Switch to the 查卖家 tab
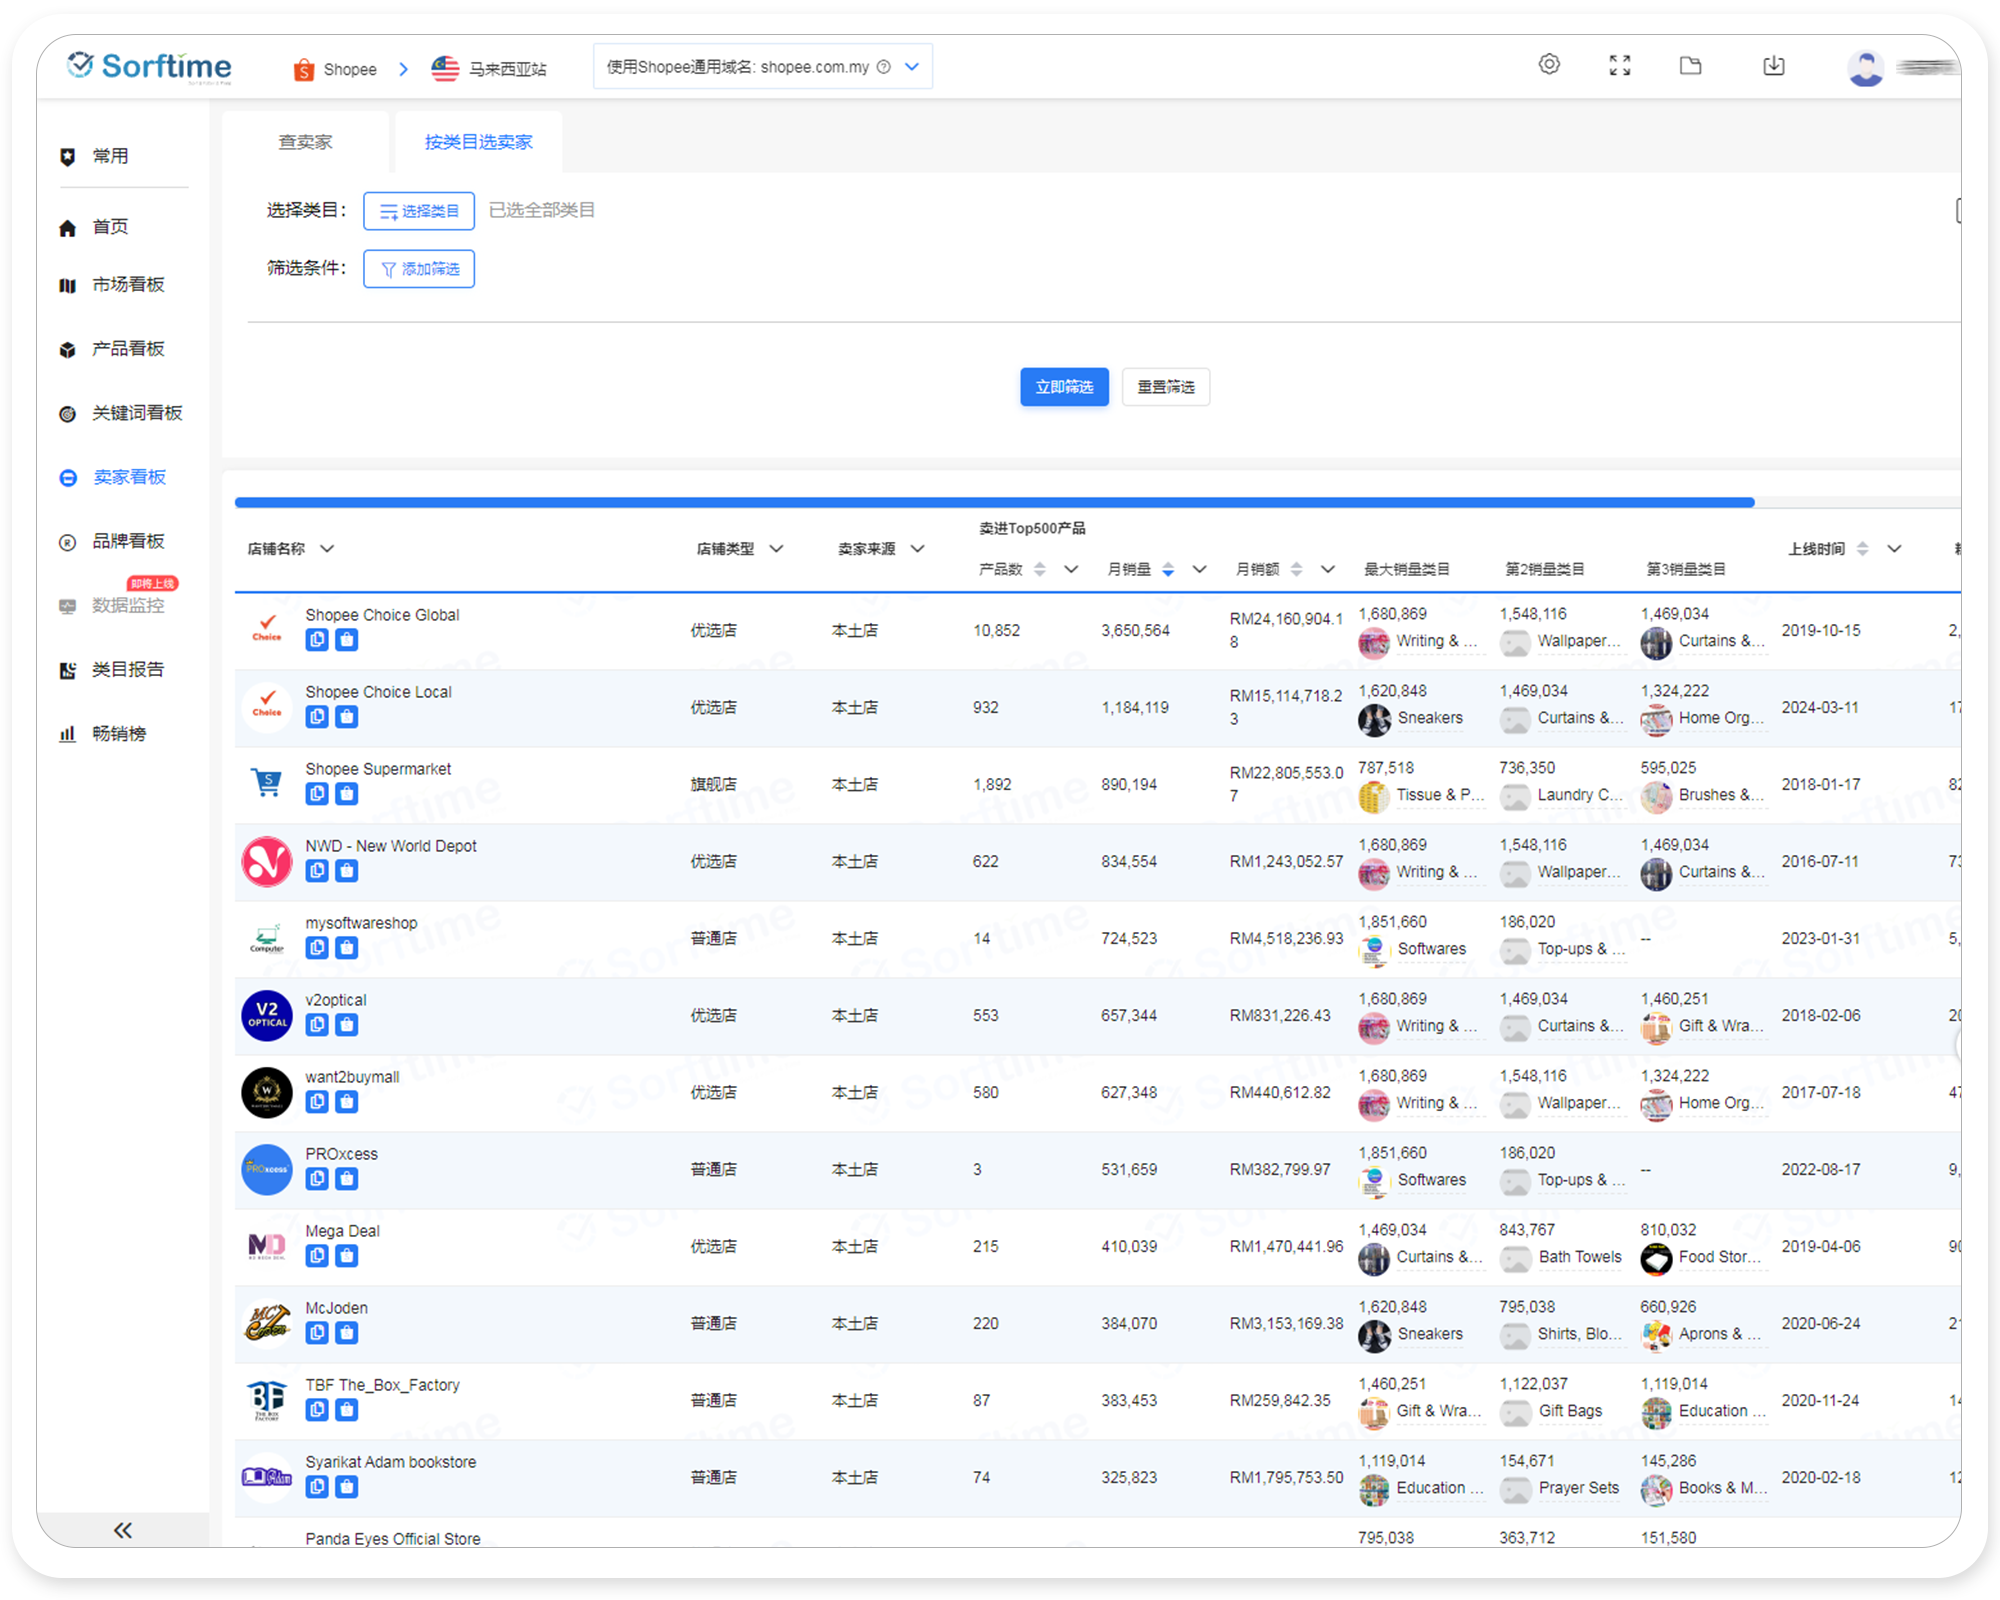Image resolution: width=2000 pixels, height=1600 pixels. click(x=305, y=142)
